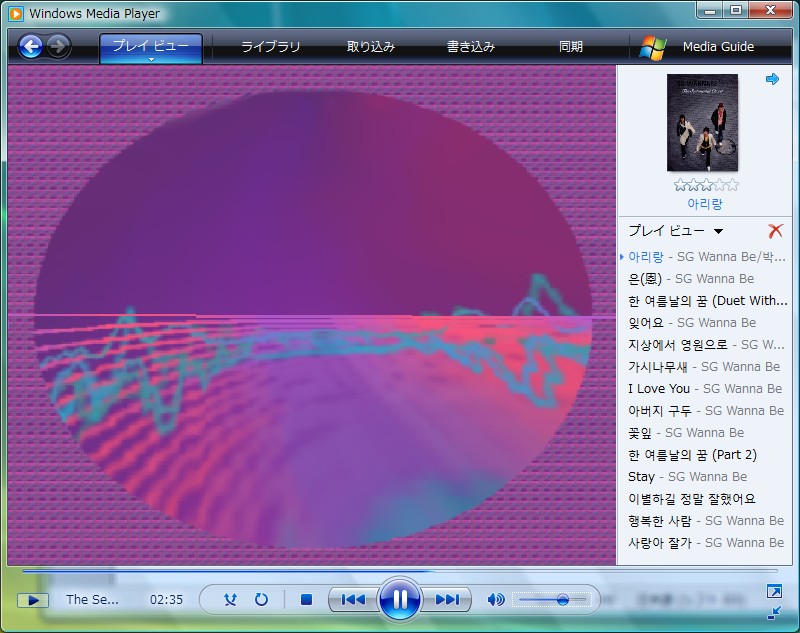Select the track 사랑아 잘가
Image resolution: width=800 pixels, height=633 pixels.
click(705, 542)
